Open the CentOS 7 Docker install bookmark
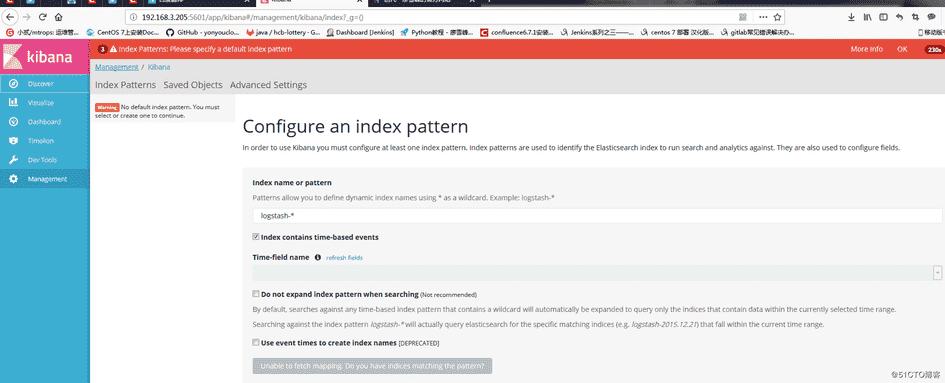 tap(123, 32)
